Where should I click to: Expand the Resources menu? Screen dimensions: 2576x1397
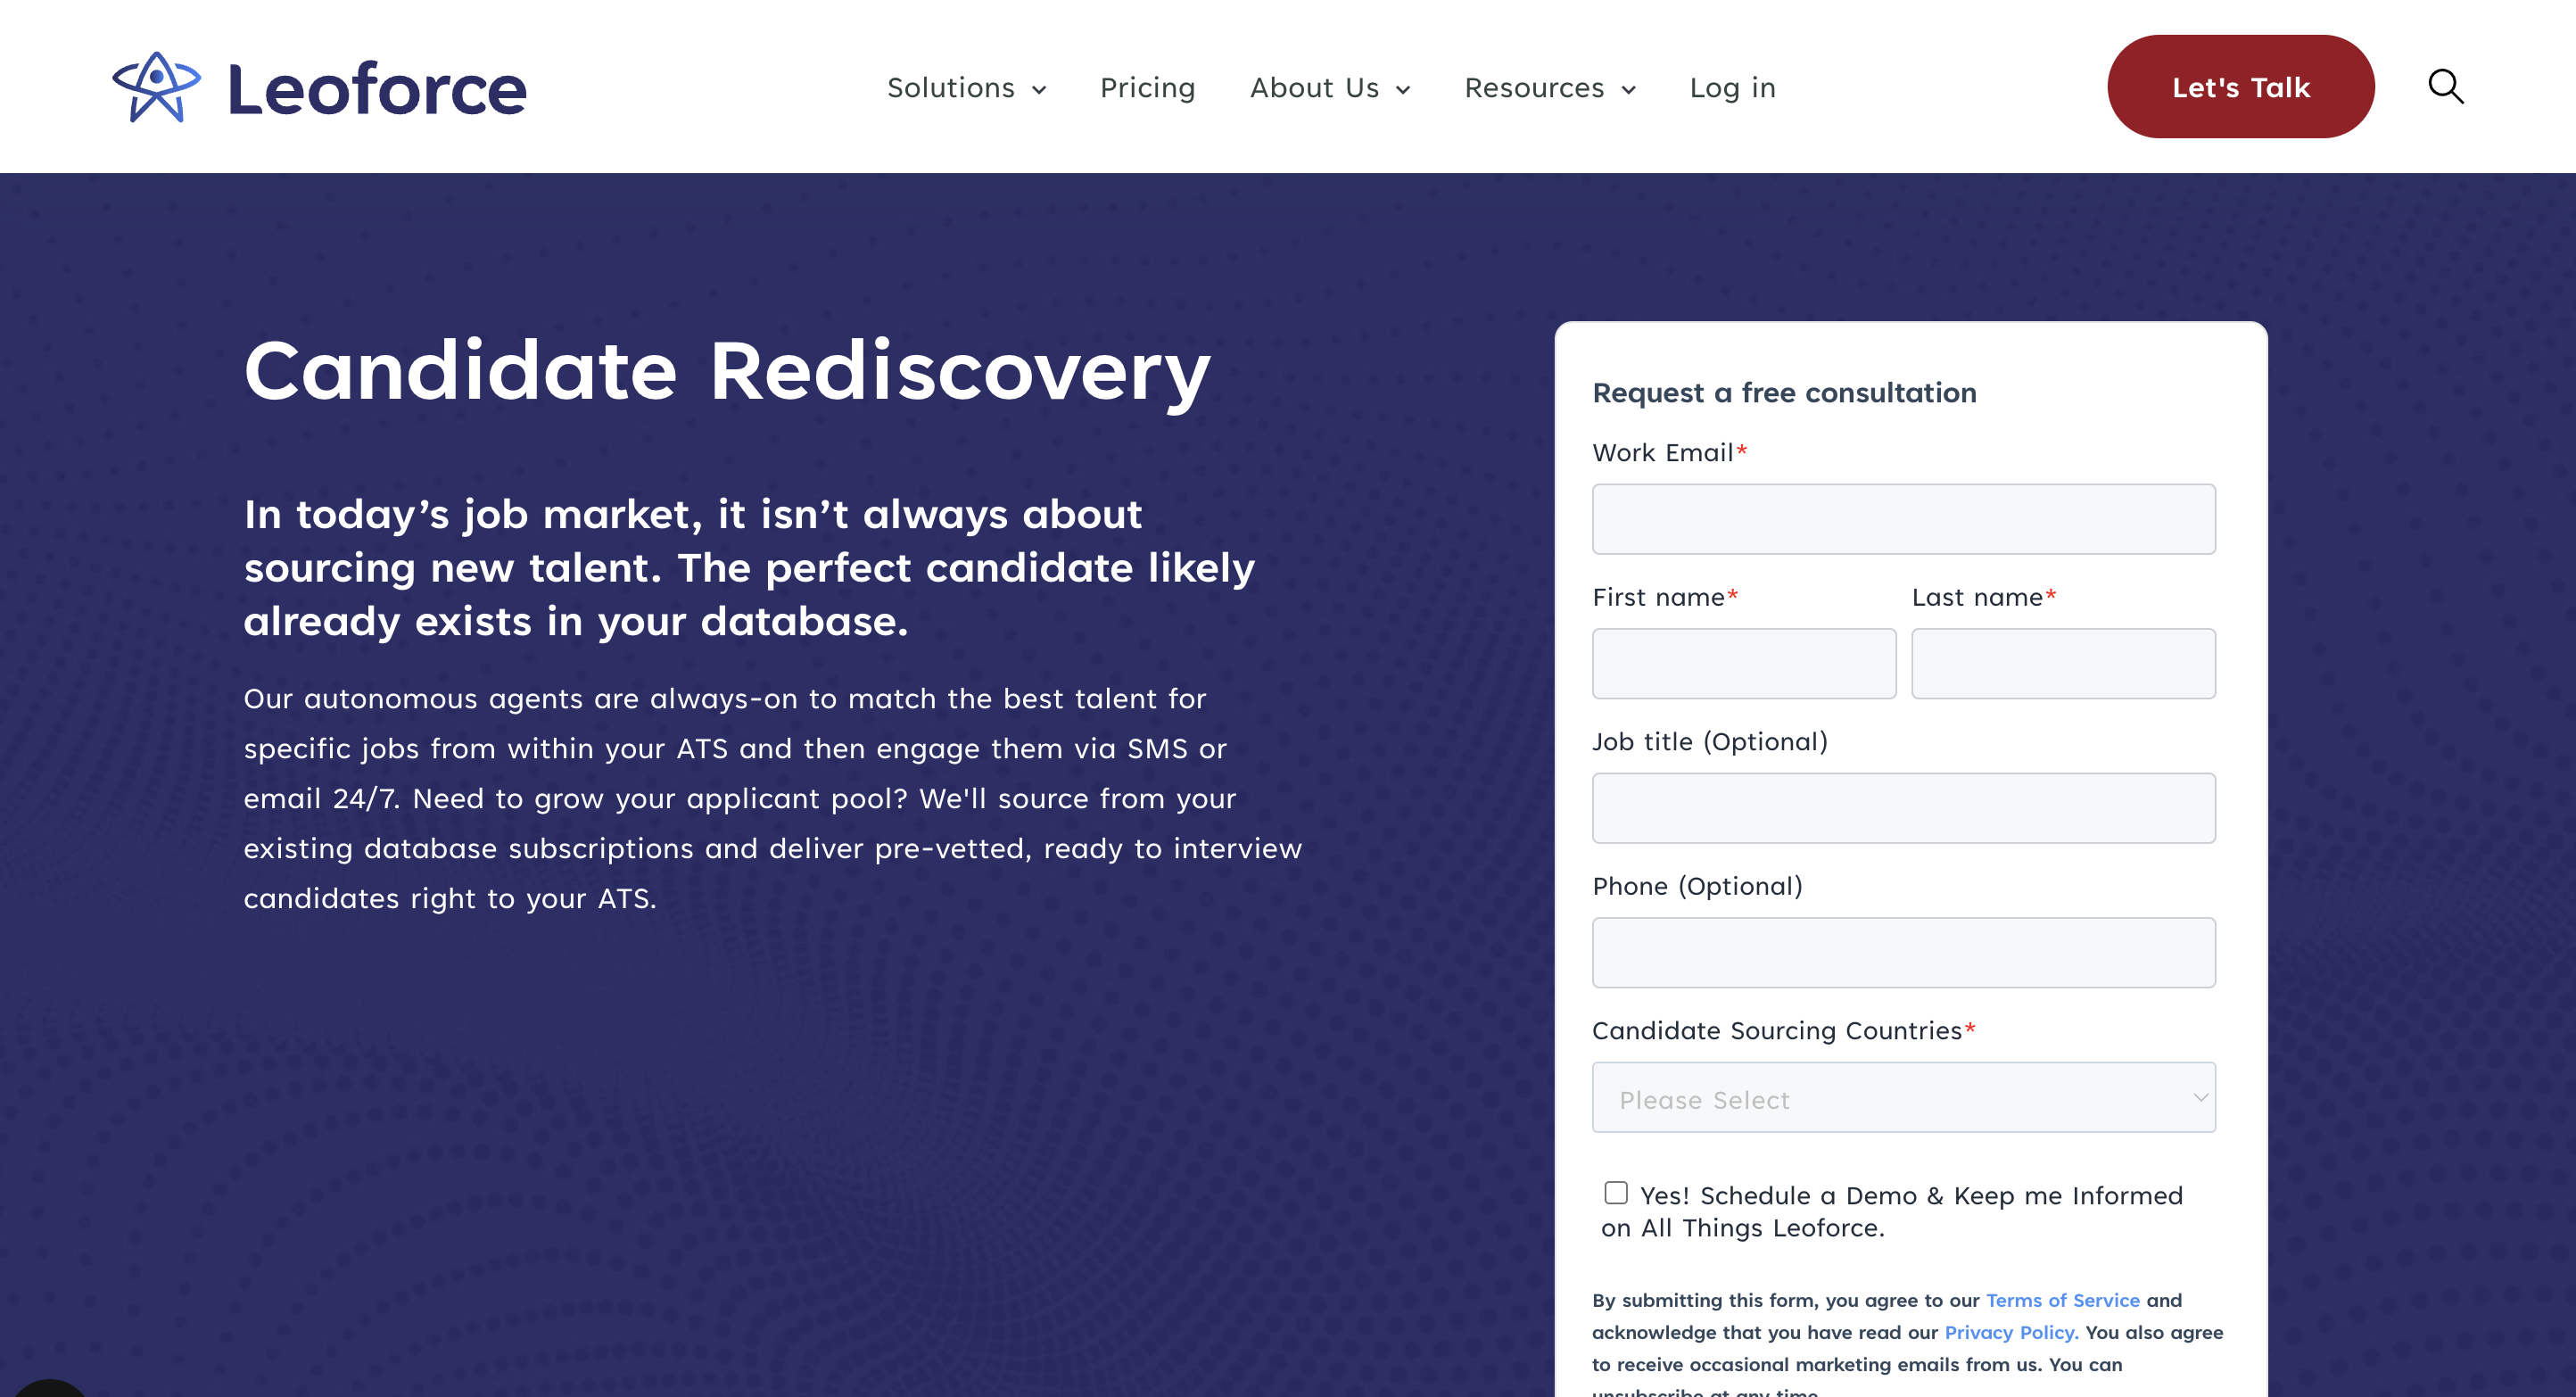[x=1550, y=88]
